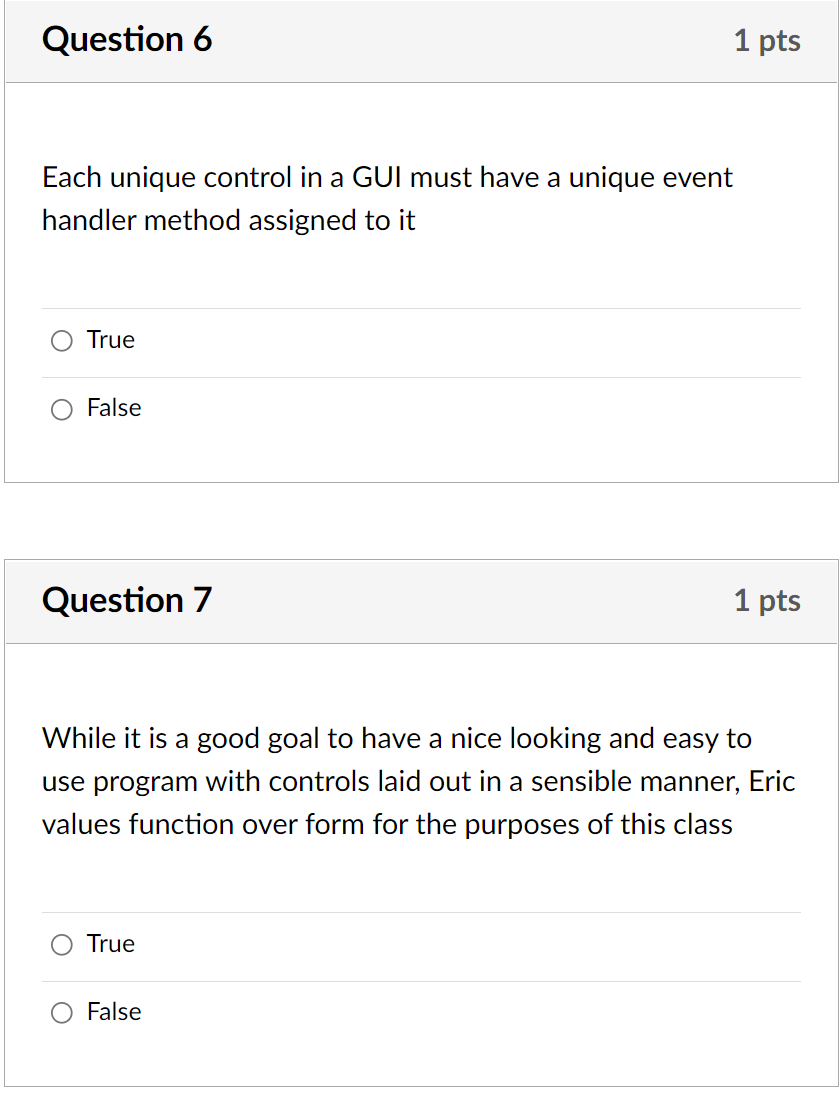Click the "Question 7" heading
The height and width of the screenshot is (1118, 840).
coord(127,600)
